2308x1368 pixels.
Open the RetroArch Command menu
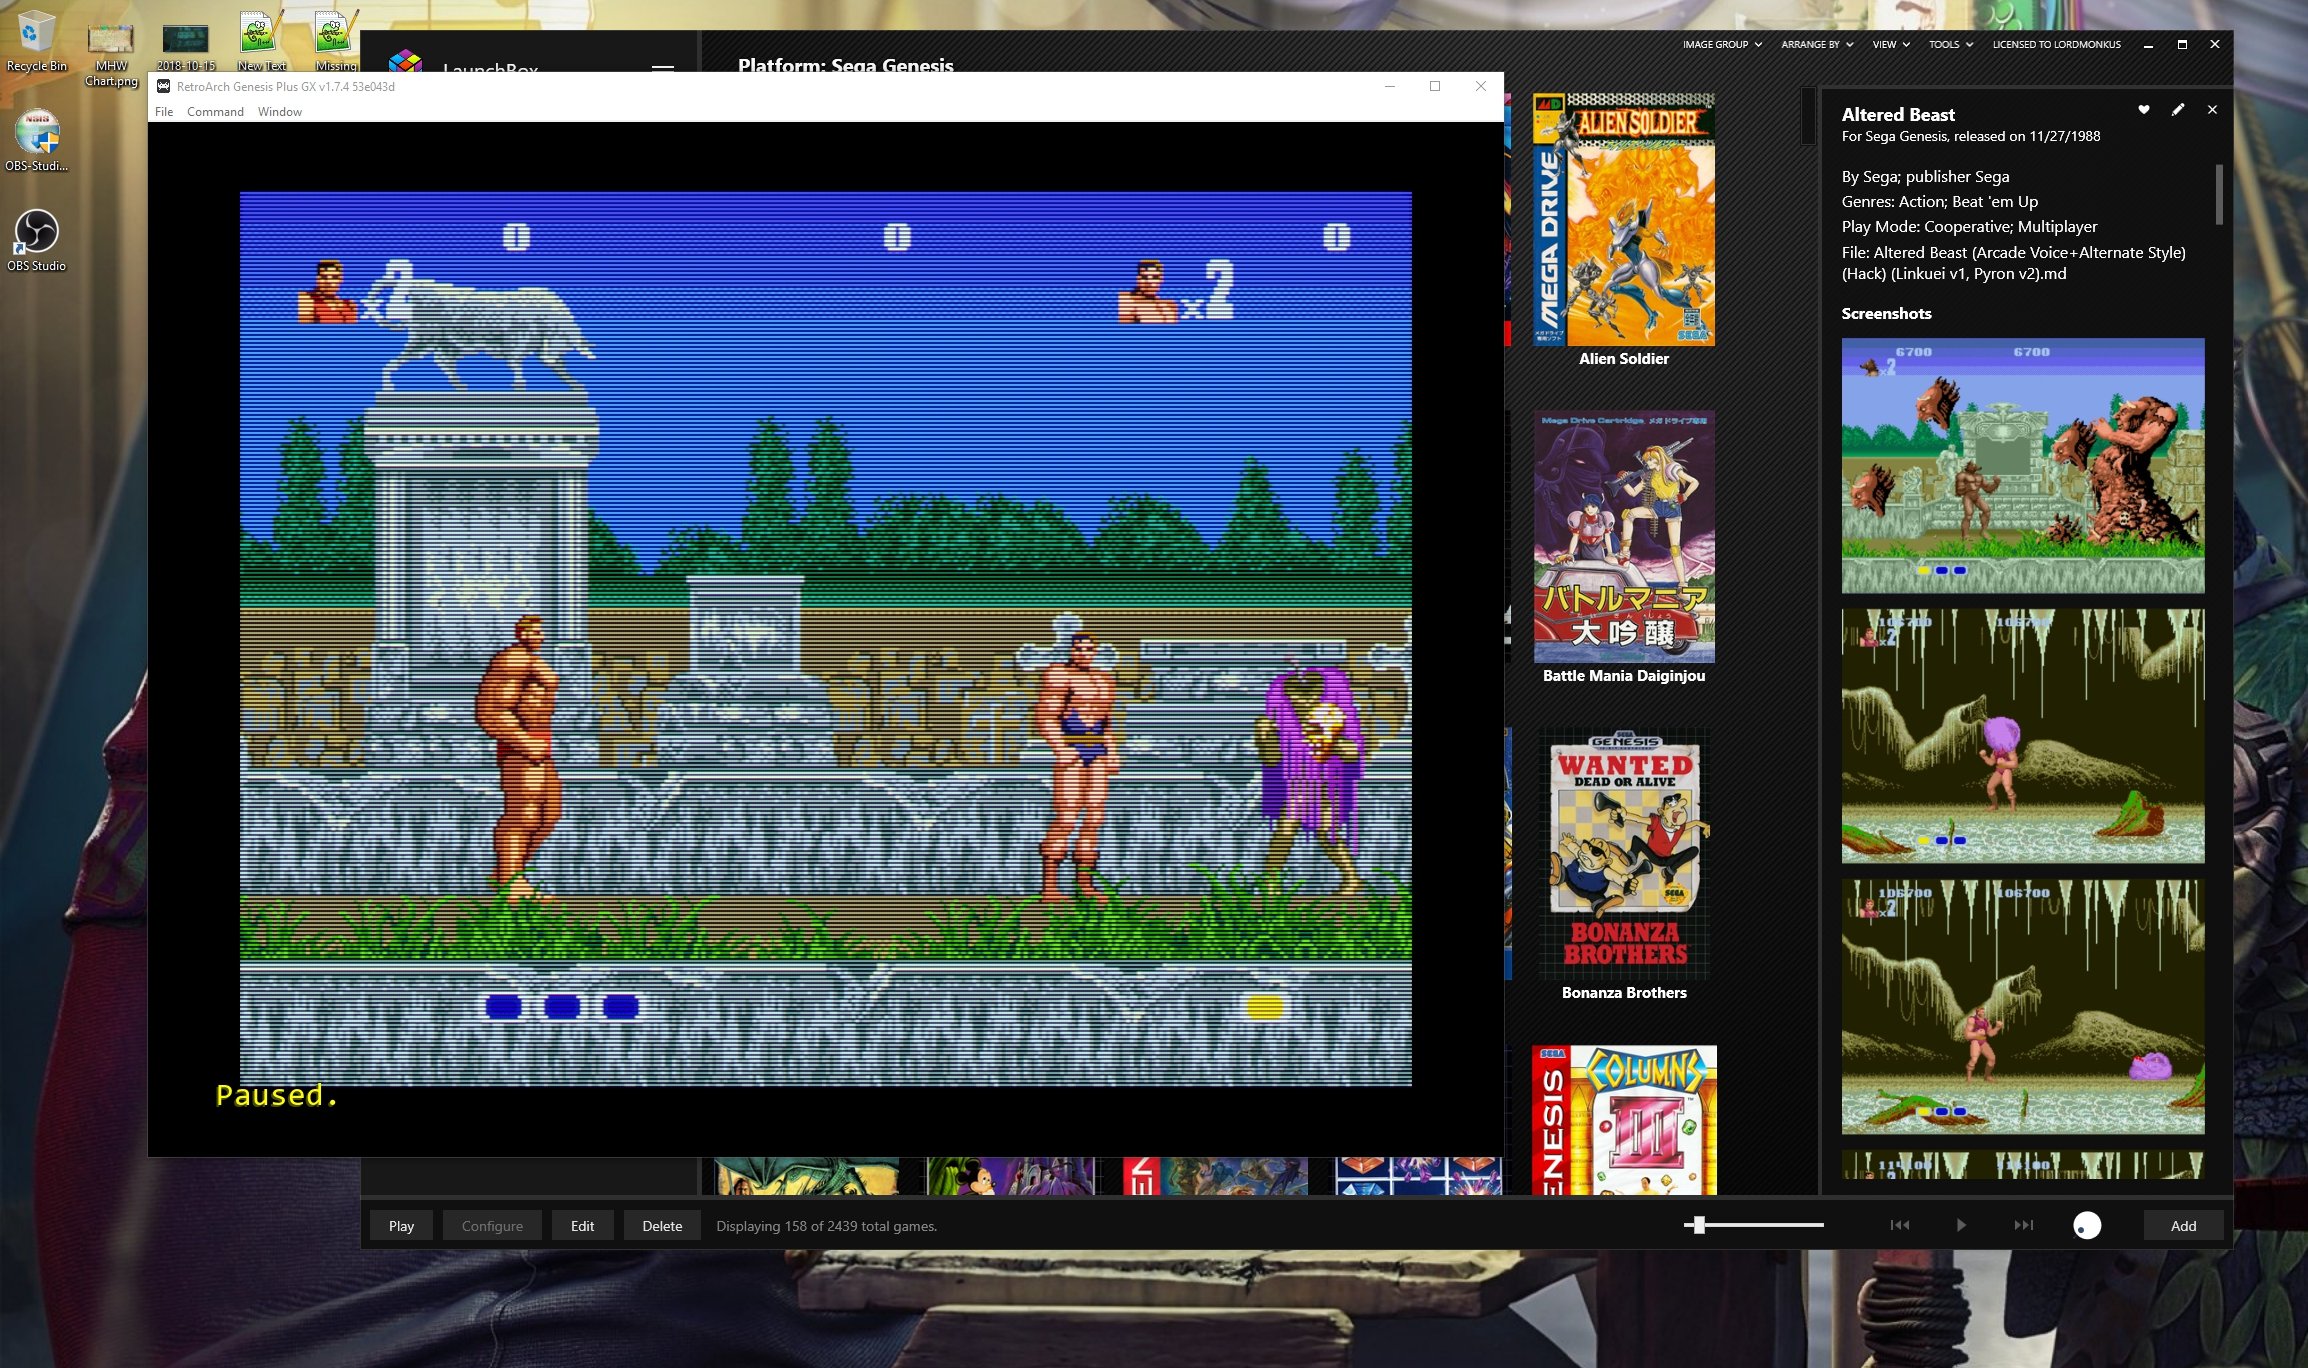(215, 112)
